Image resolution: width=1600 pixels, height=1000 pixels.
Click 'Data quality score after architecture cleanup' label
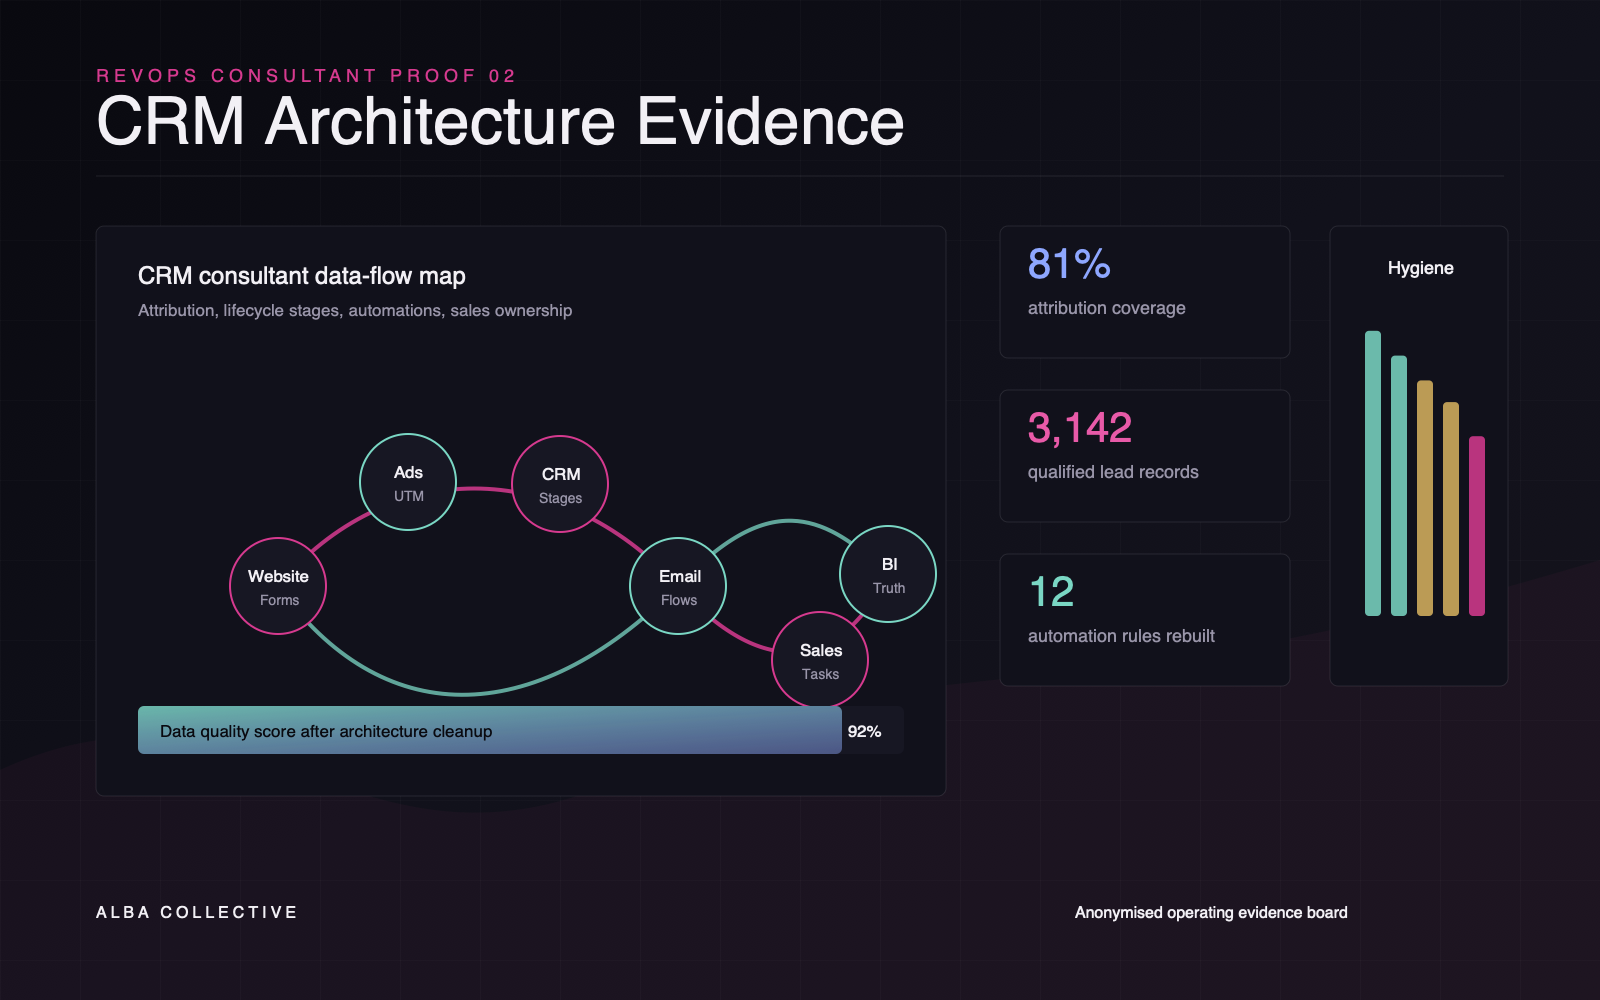click(326, 731)
